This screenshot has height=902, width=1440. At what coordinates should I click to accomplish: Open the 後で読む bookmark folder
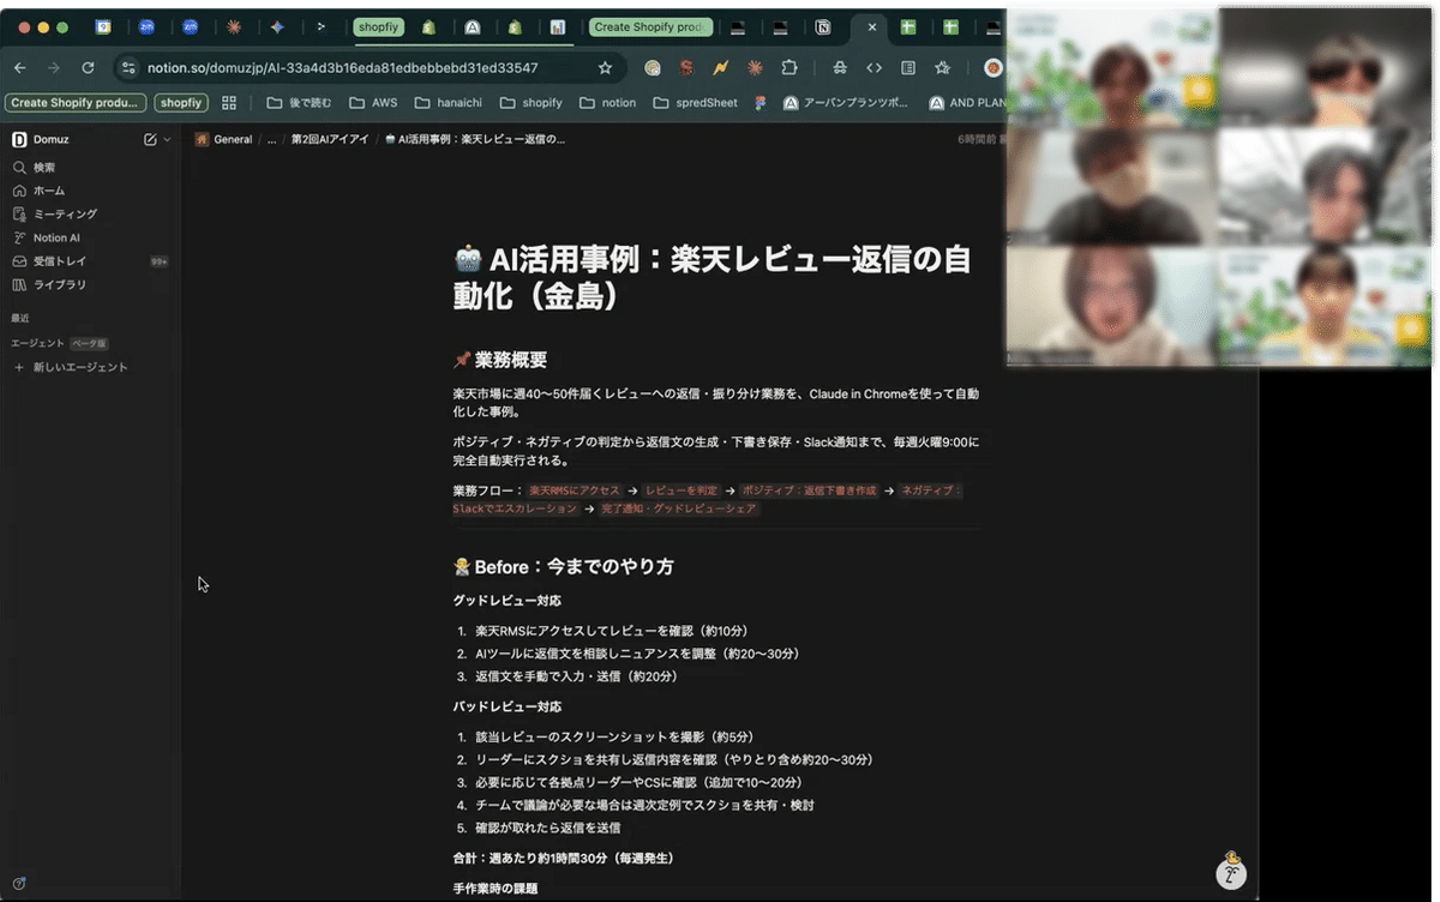tap(299, 102)
